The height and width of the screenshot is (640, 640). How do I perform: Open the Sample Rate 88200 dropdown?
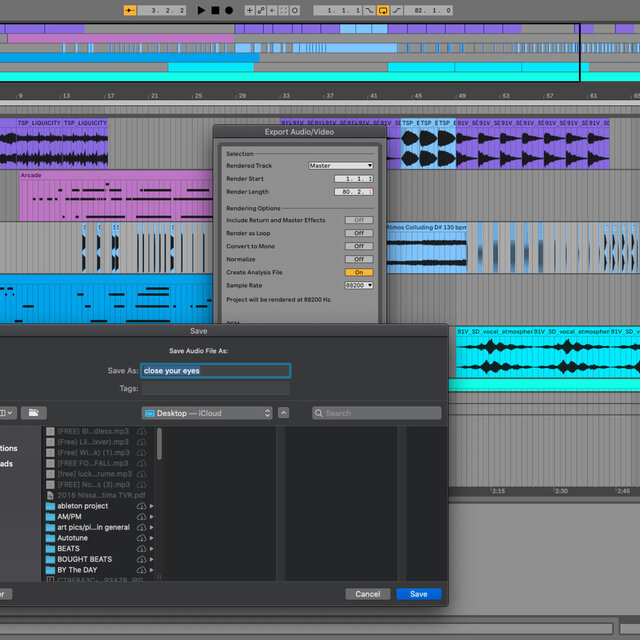click(x=358, y=285)
